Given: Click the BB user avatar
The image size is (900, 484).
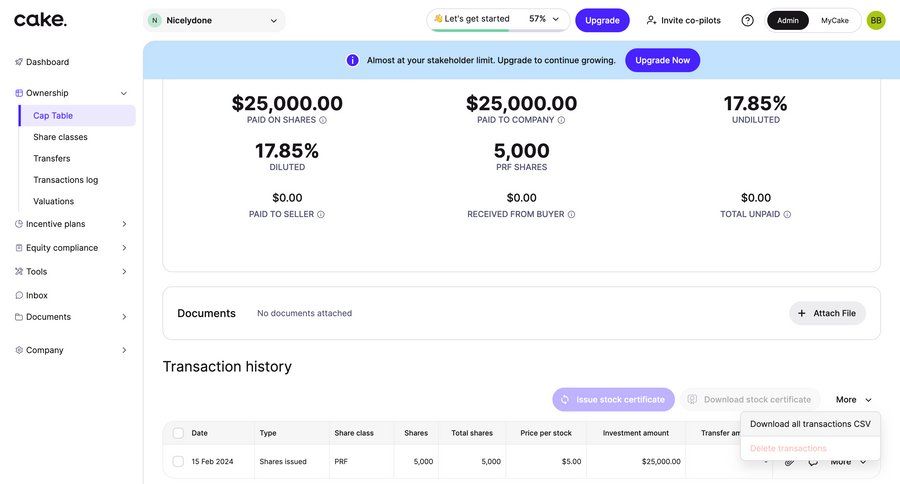Looking at the screenshot, I should 876,20.
